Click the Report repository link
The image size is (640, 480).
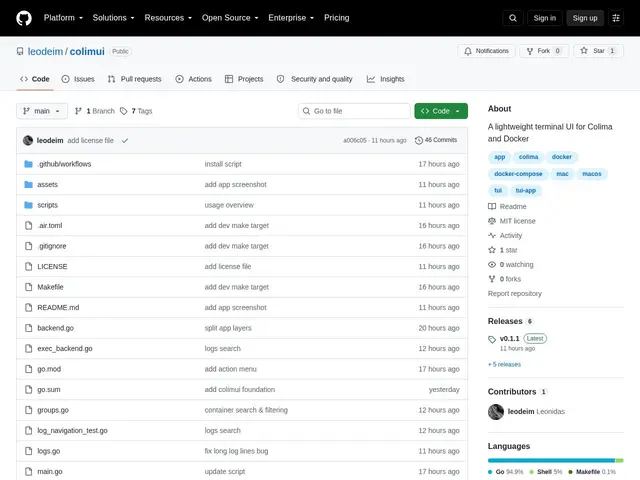[515, 293]
